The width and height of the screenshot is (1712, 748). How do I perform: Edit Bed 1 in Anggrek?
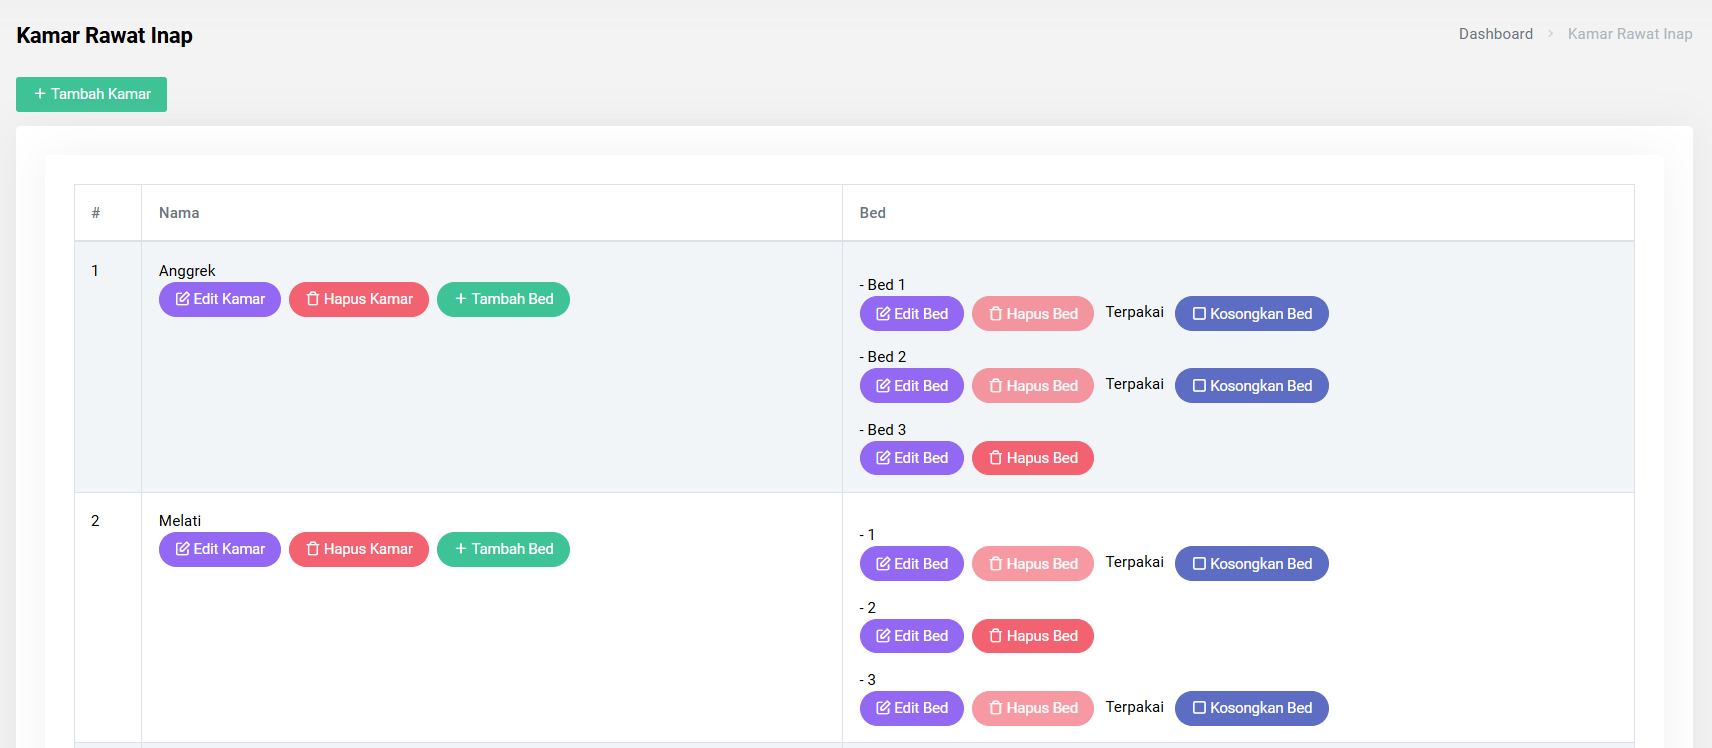912,314
